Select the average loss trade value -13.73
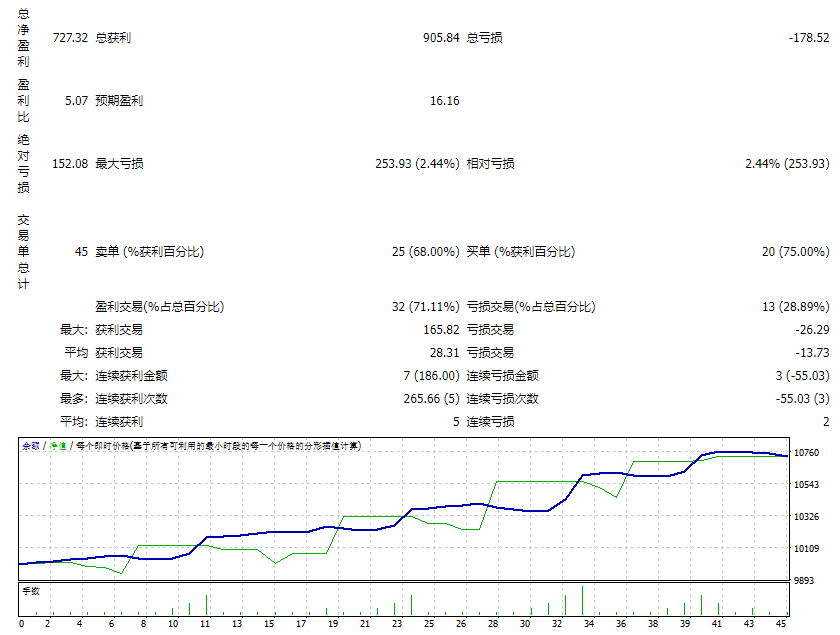The width and height of the screenshot is (840, 635). click(x=811, y=353)
